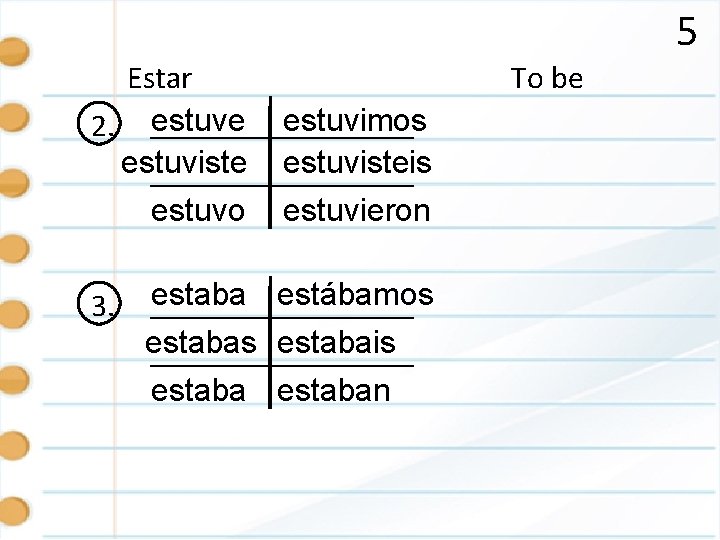Click the vertical divider of the estuve table

[x=270, y=162]
